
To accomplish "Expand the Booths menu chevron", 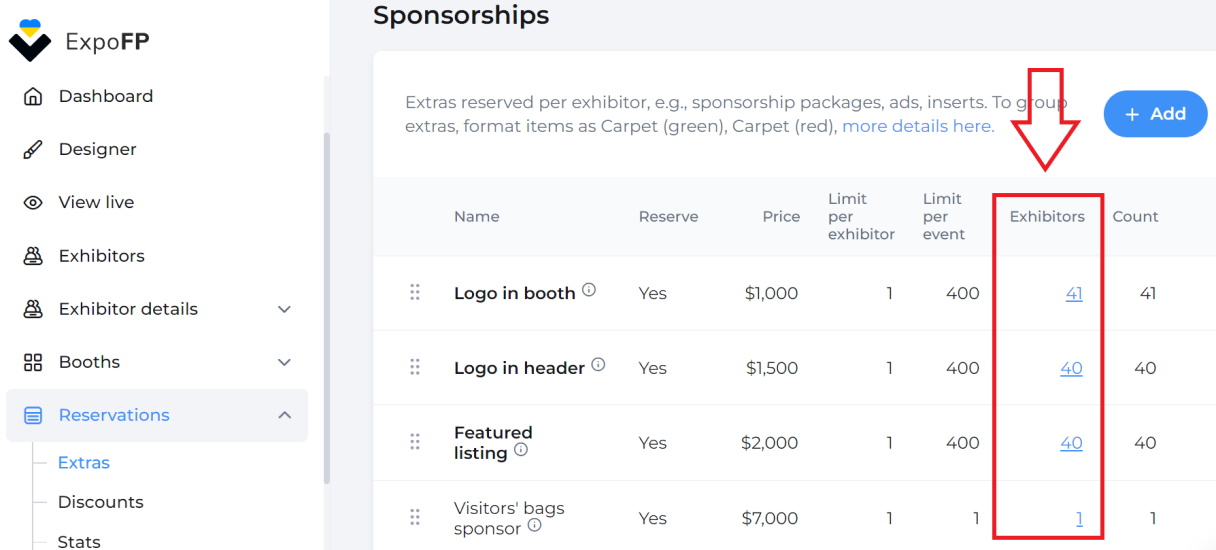I will pos(284,362).
